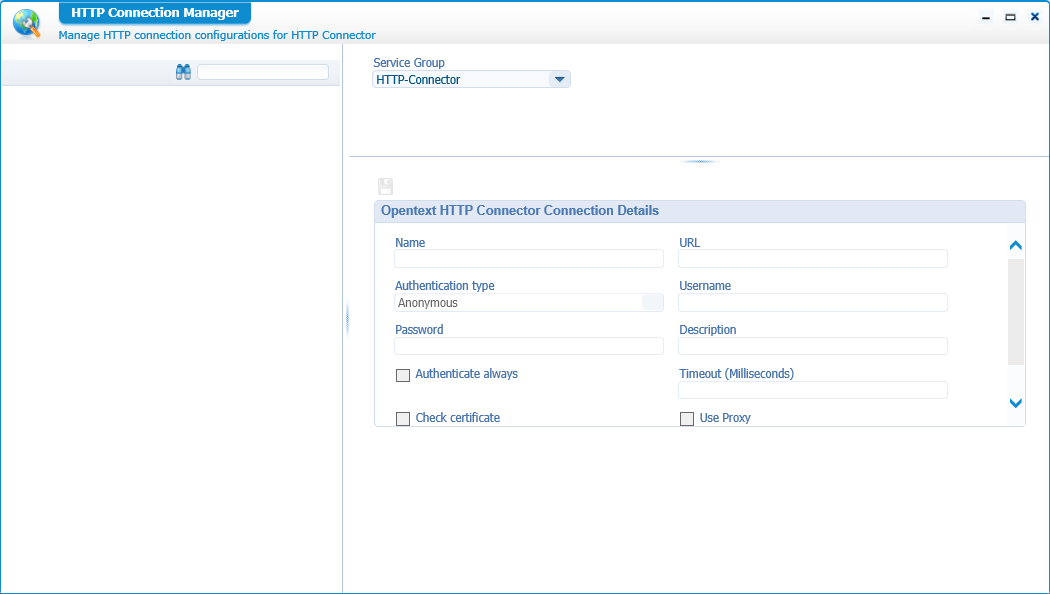
Task: Click the search box beside binoculars
Action: click(x=262, y=72)
